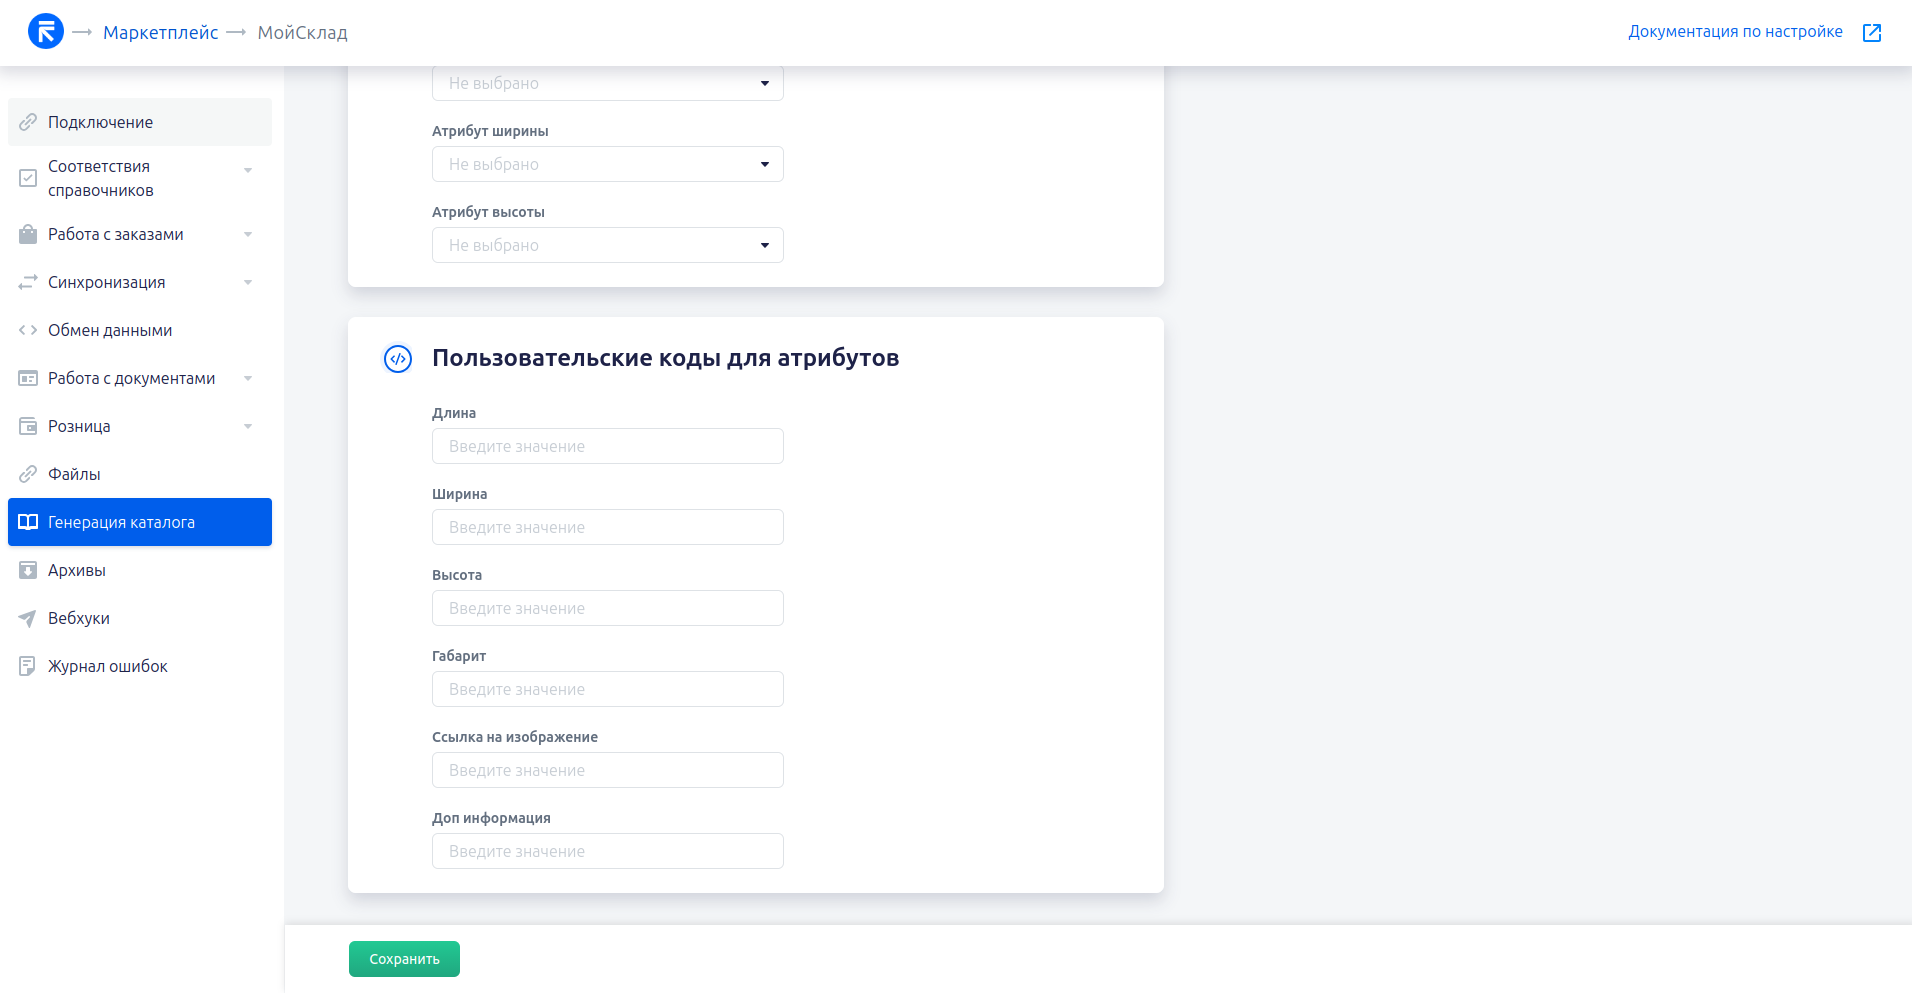Click the code brackets icon beside Обмен данными
This screenshot has height=993, width=1912.
[28, 330]
